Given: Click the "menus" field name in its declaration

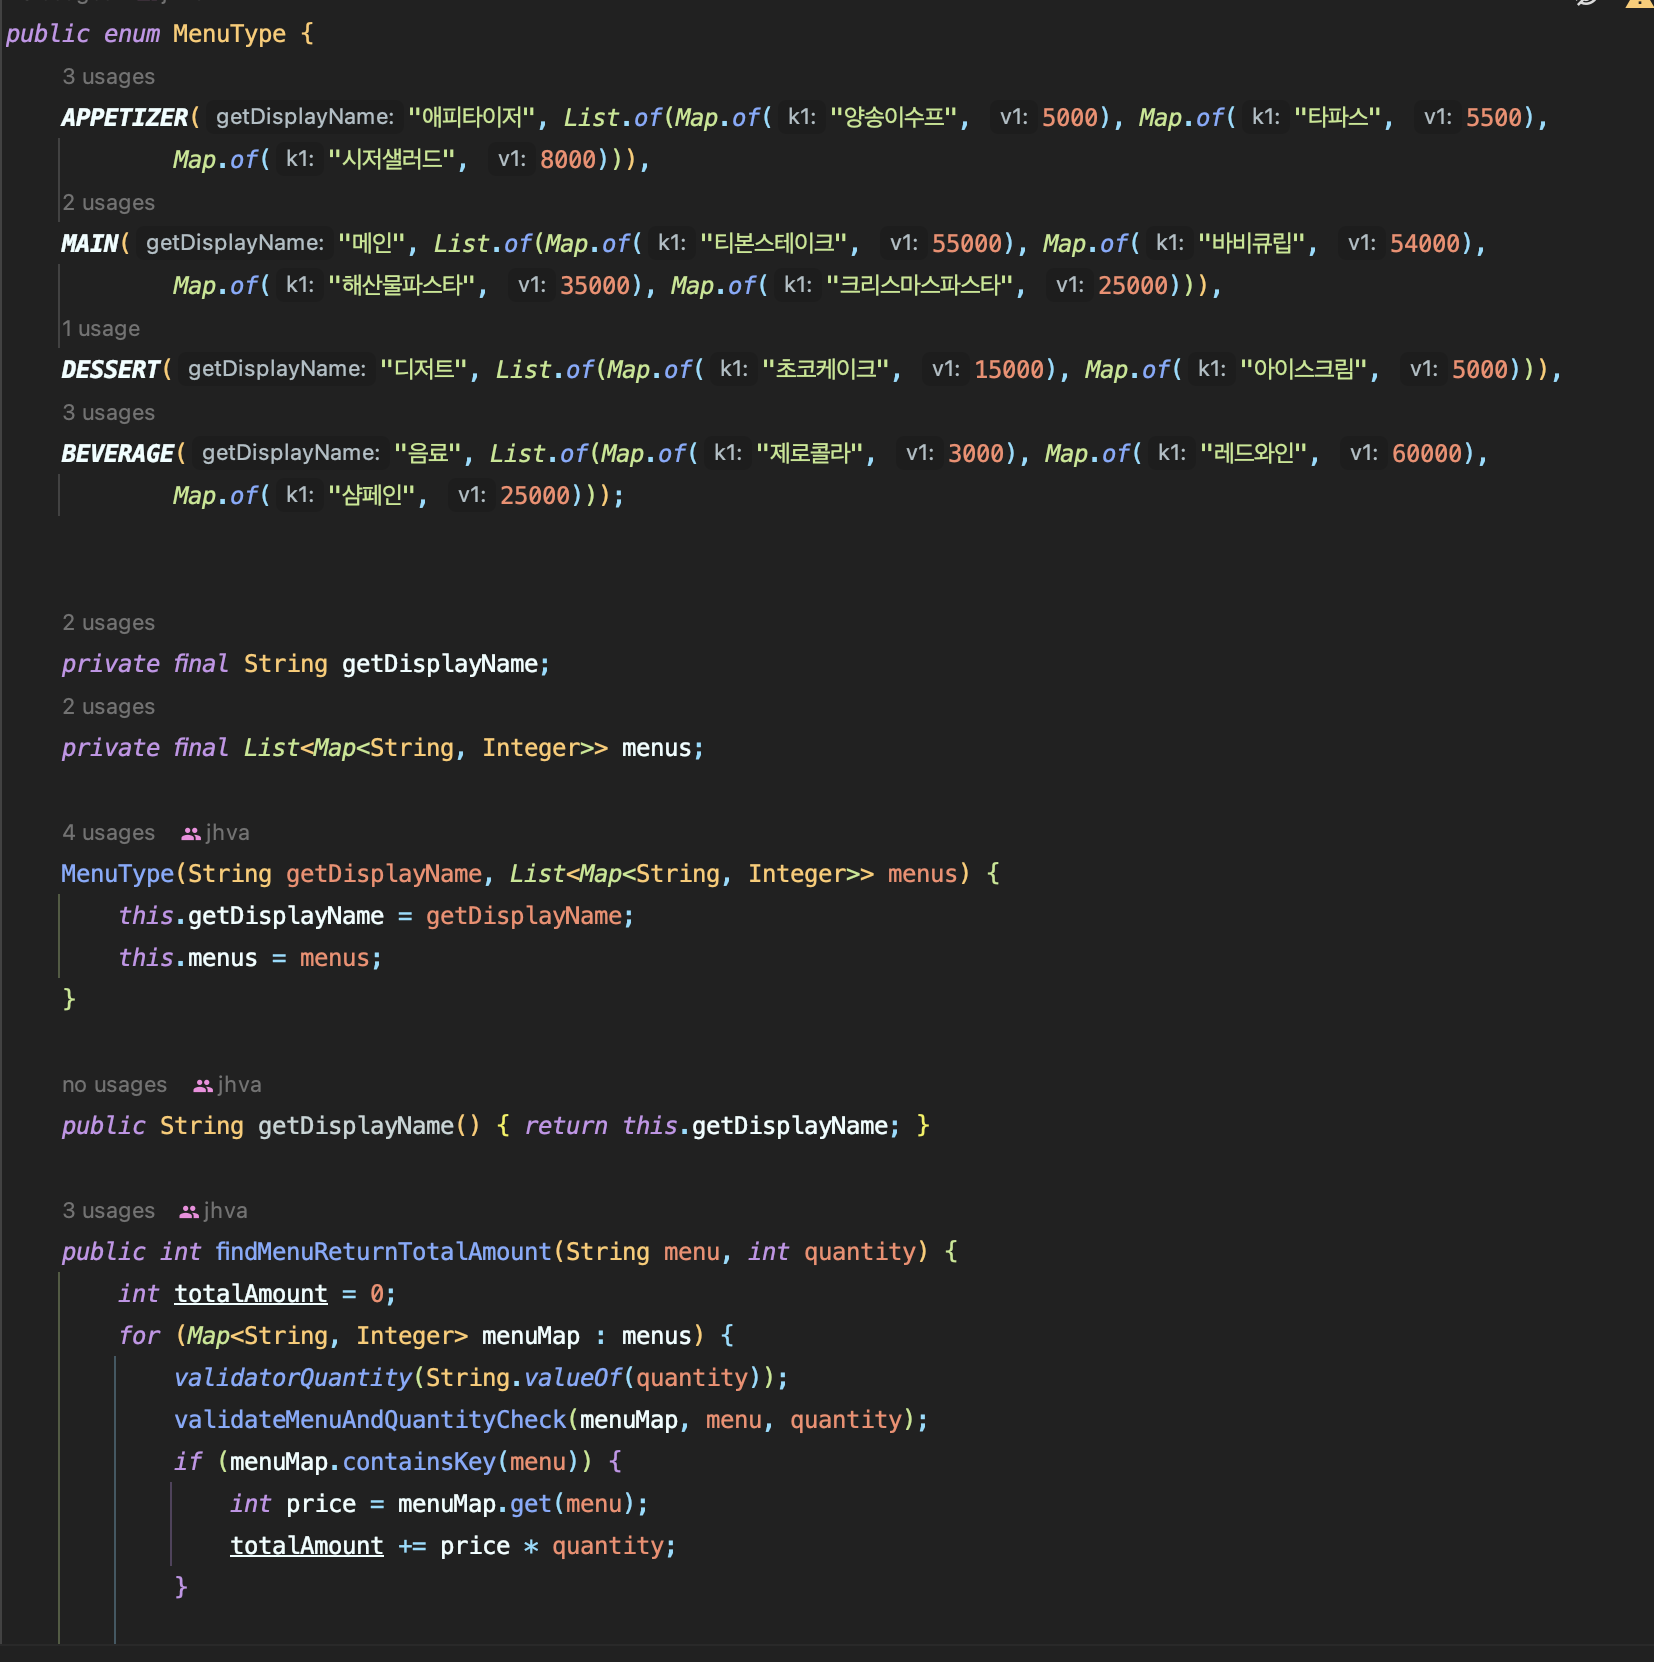Looking at the screenshot, I should [656, 748].
